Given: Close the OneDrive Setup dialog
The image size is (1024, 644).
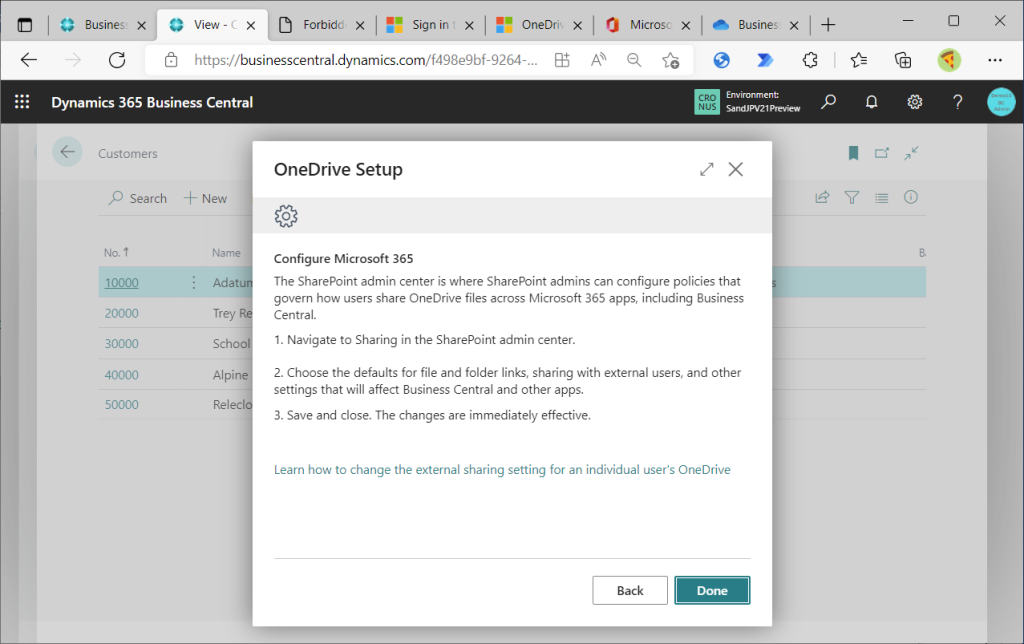Looking at the screenshot, I should [735, 169].
